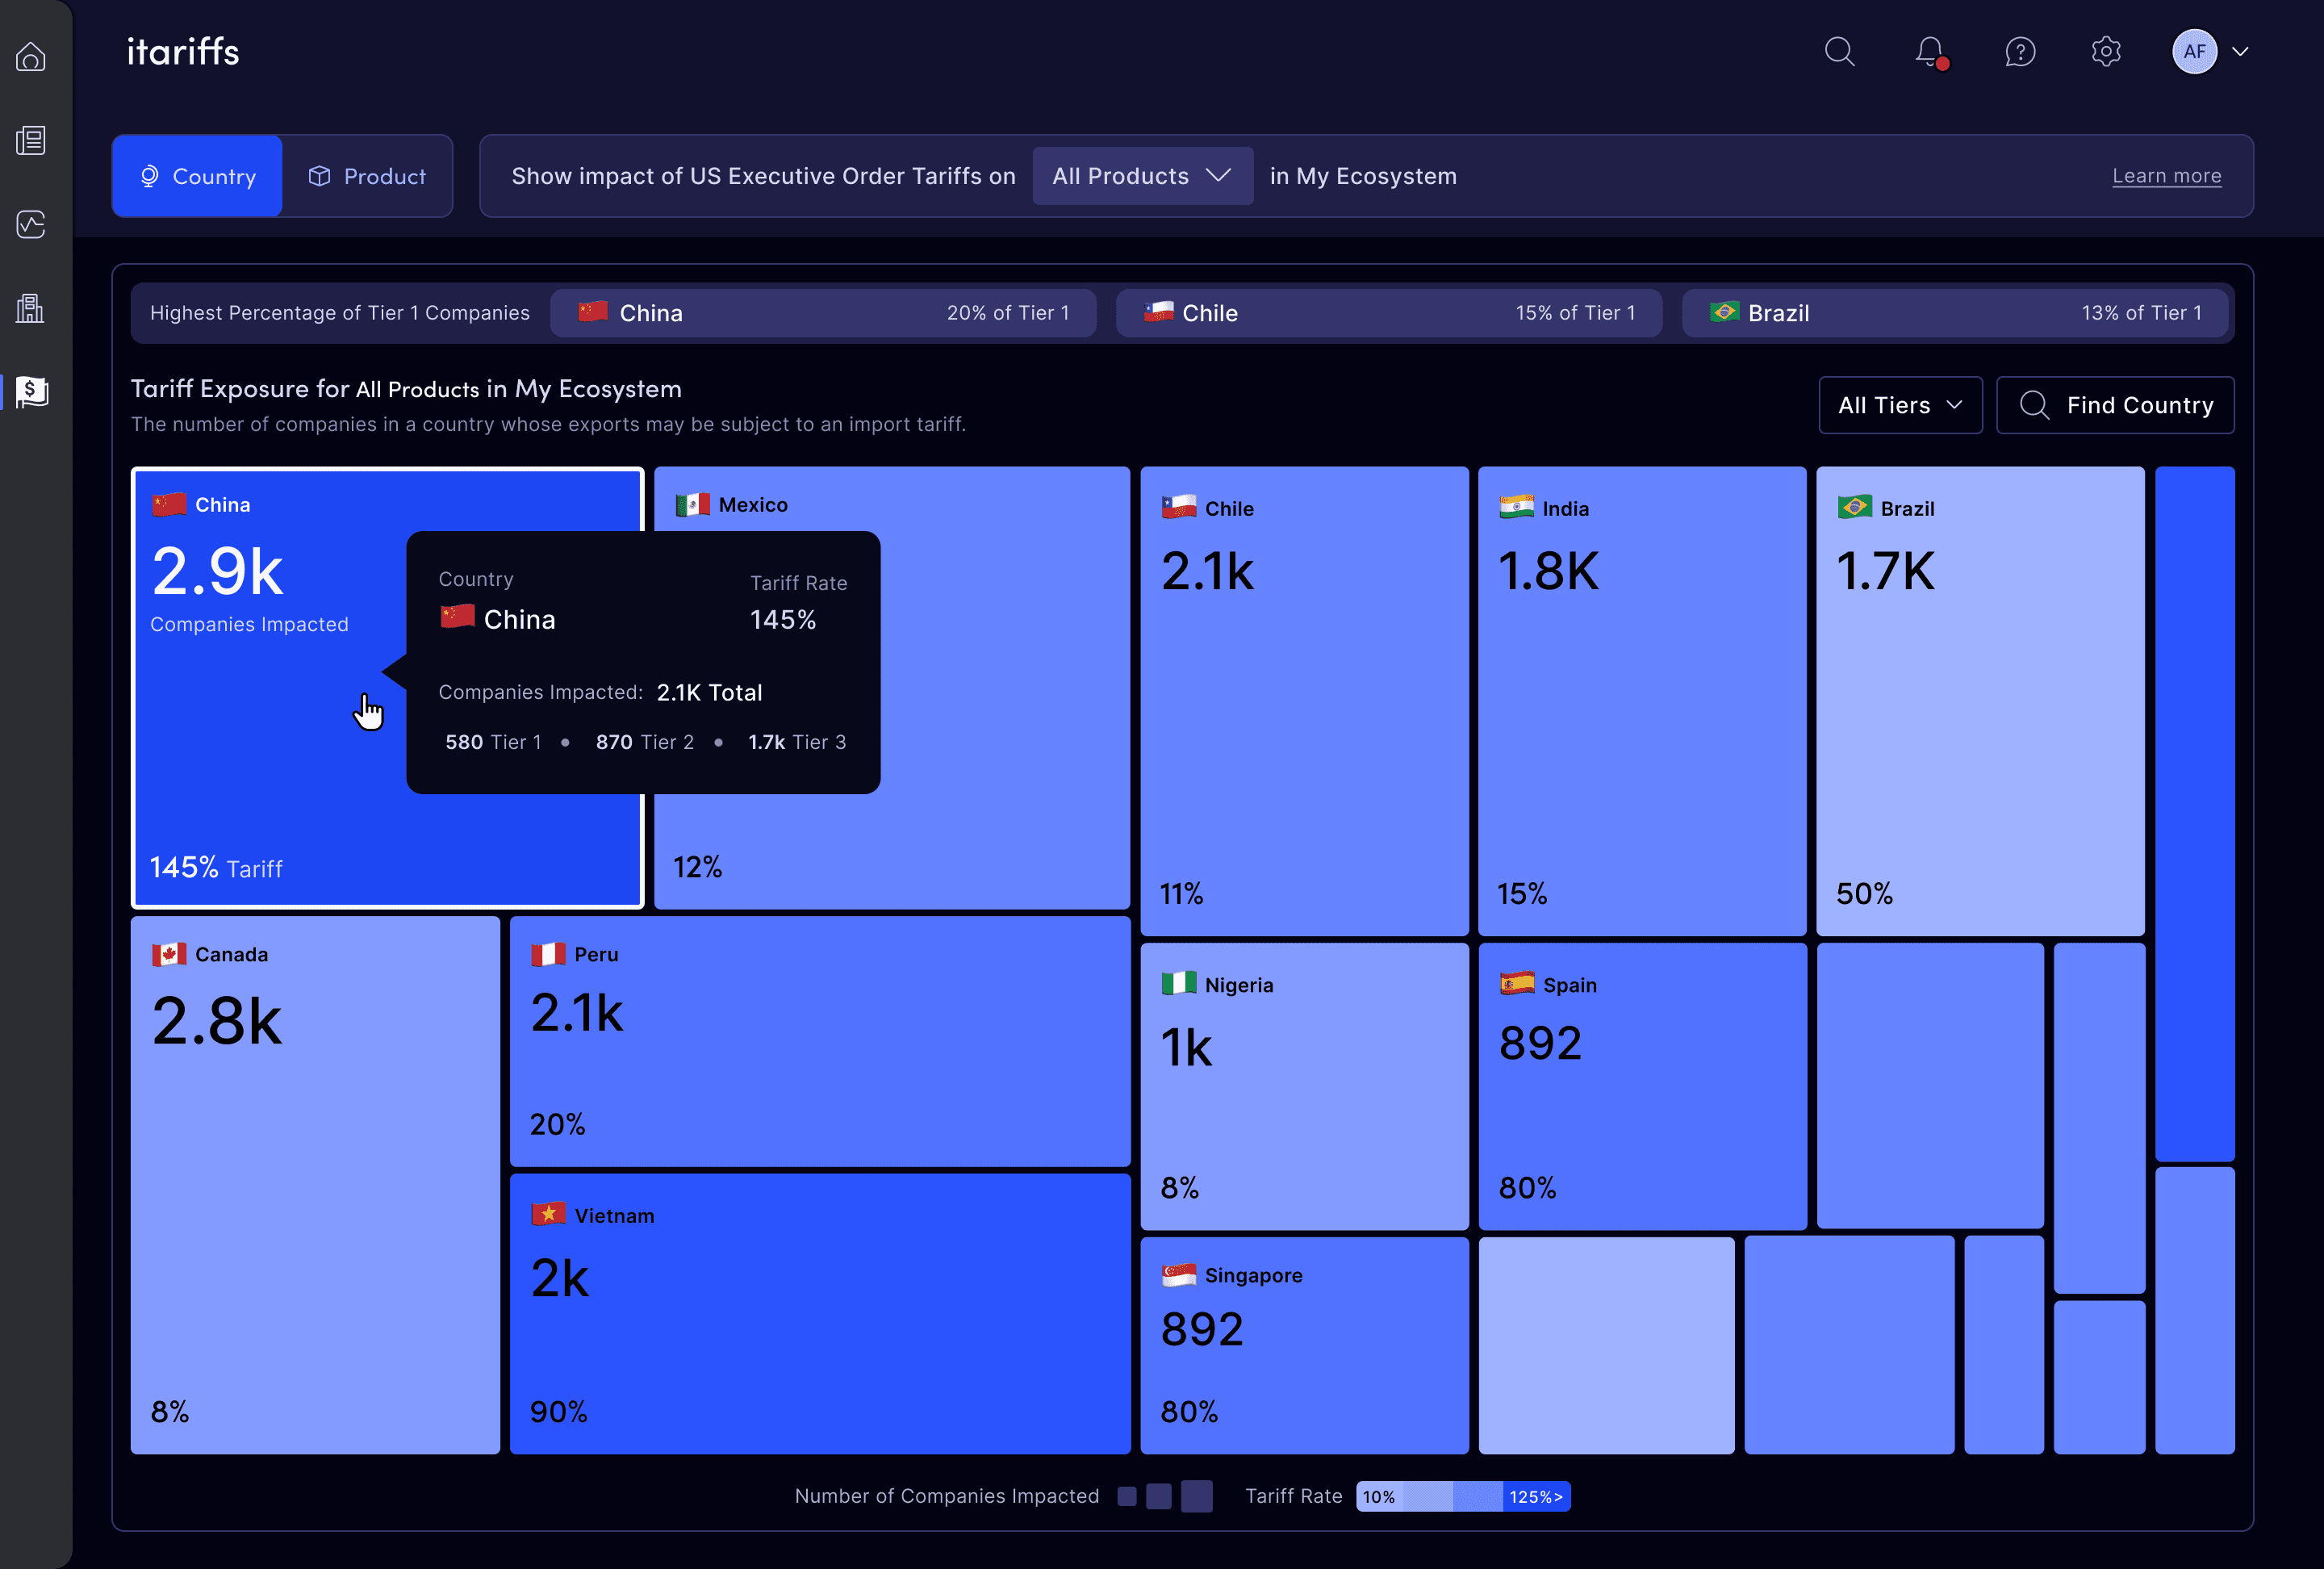Click in the Find Country search field

tap(2115, 405)
